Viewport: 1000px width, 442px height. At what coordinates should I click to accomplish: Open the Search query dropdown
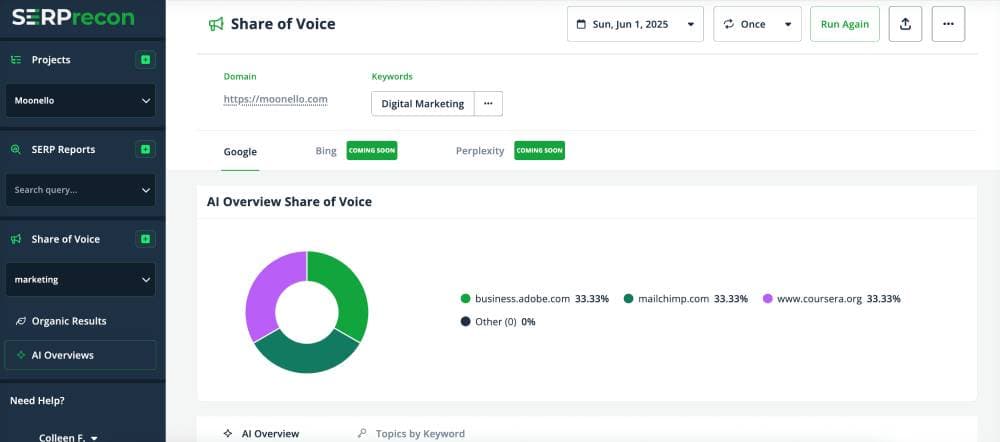pyautogui.click(x=80, y=190)
